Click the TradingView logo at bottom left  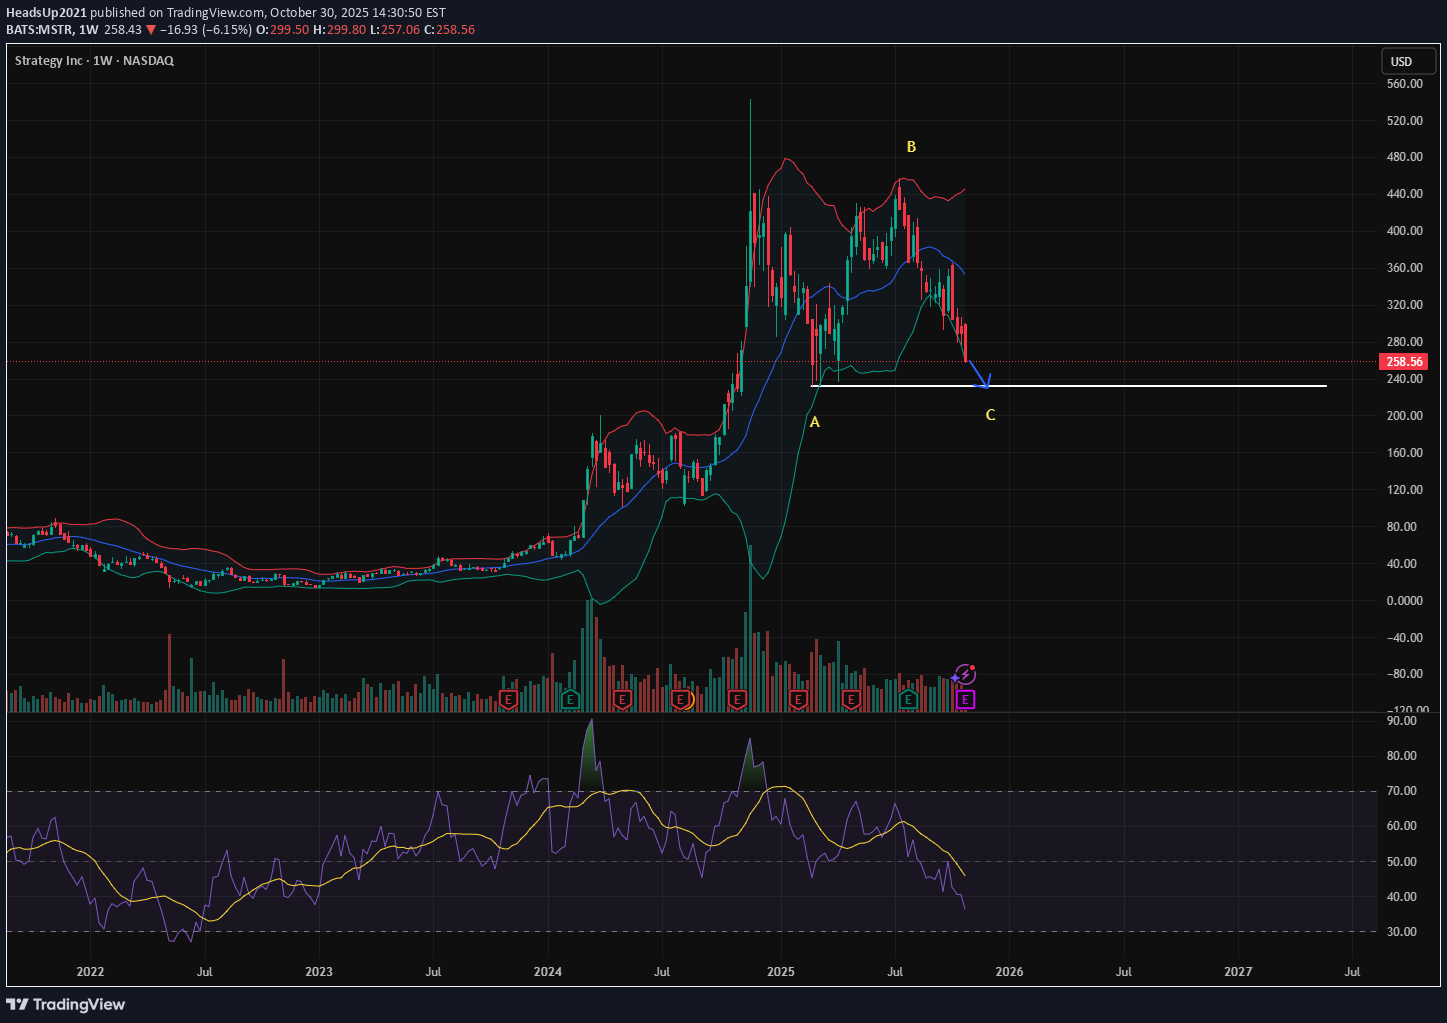66,1004
